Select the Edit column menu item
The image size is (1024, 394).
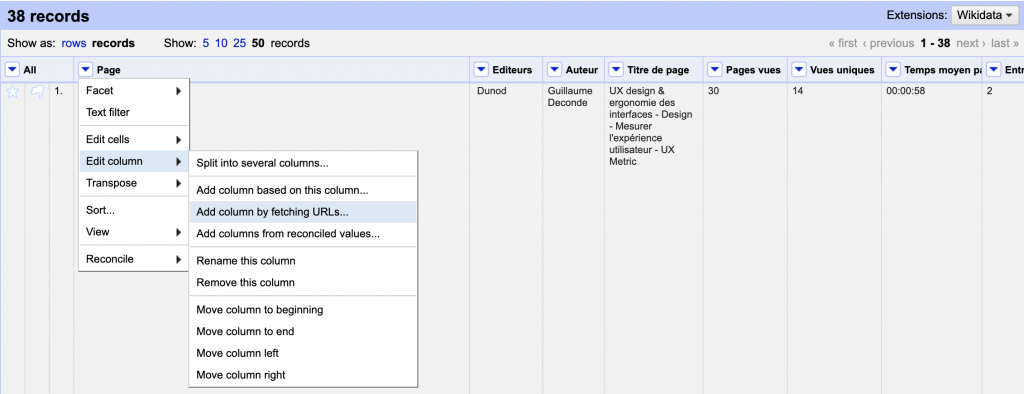click(134, 161)
